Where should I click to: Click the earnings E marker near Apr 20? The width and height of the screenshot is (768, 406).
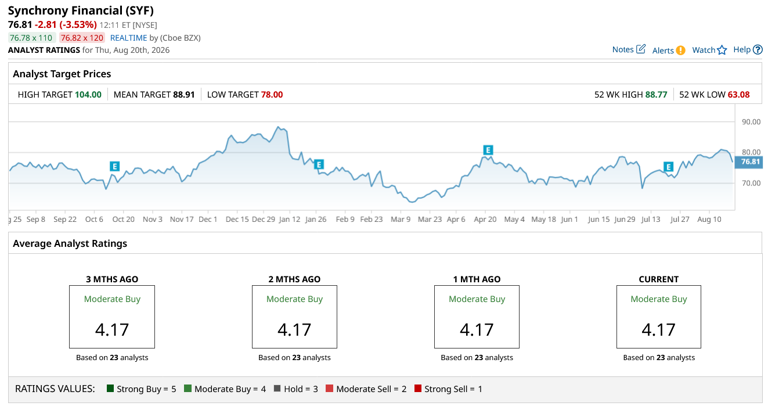[488, 150]
